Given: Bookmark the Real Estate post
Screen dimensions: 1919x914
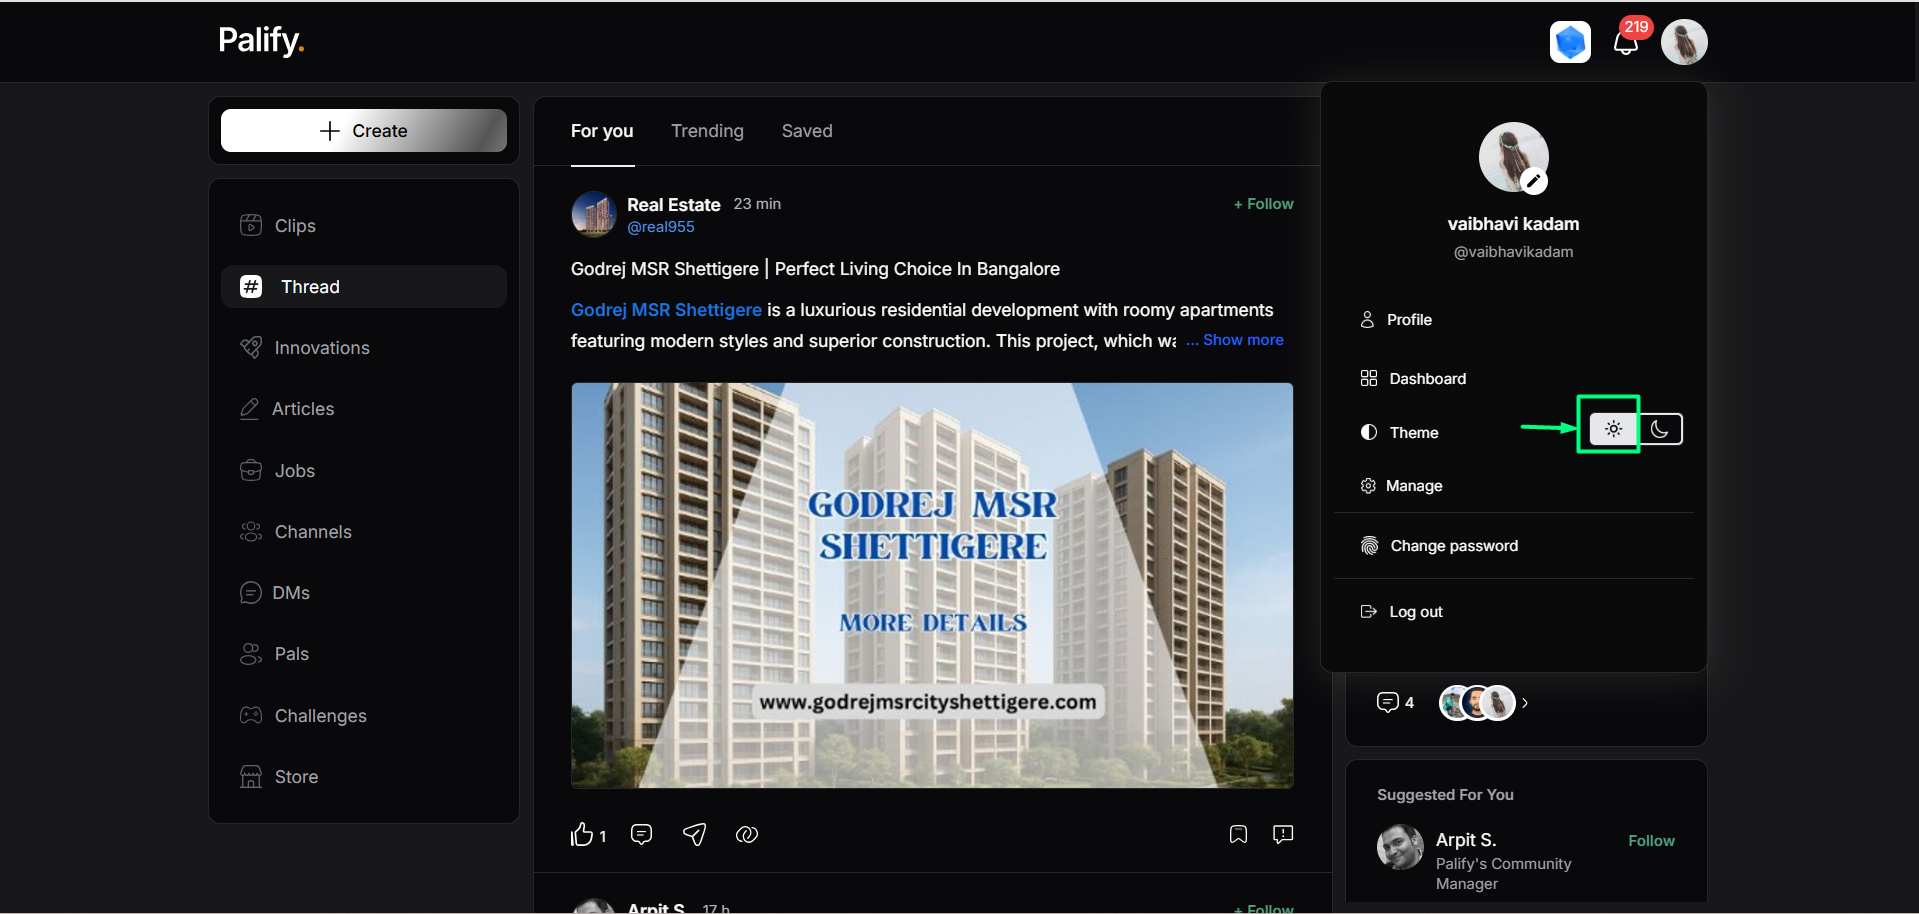Looking at the screenshot, I should pos(1238,834).
